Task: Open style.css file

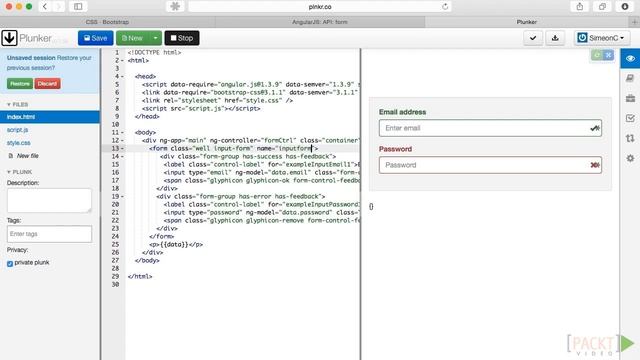Action: 19,143
